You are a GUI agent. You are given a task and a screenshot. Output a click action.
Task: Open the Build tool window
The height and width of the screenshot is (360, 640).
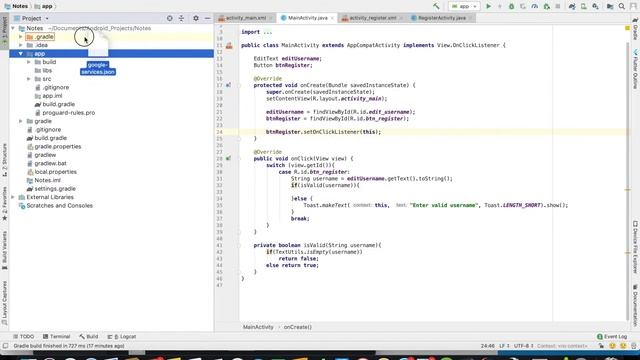coord(89,337)
